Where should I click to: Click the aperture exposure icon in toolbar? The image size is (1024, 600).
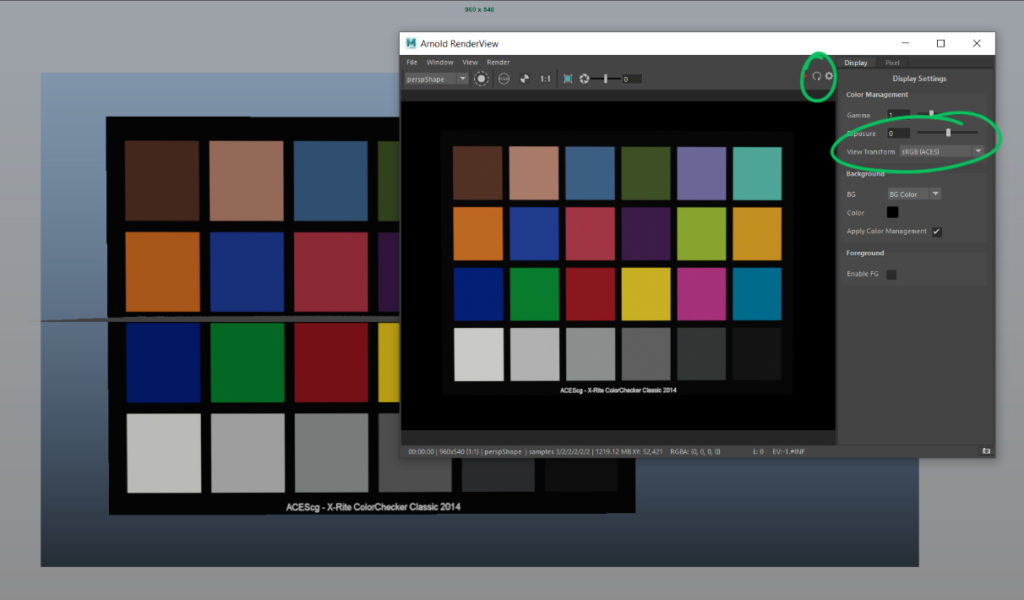tap(584, 79)
